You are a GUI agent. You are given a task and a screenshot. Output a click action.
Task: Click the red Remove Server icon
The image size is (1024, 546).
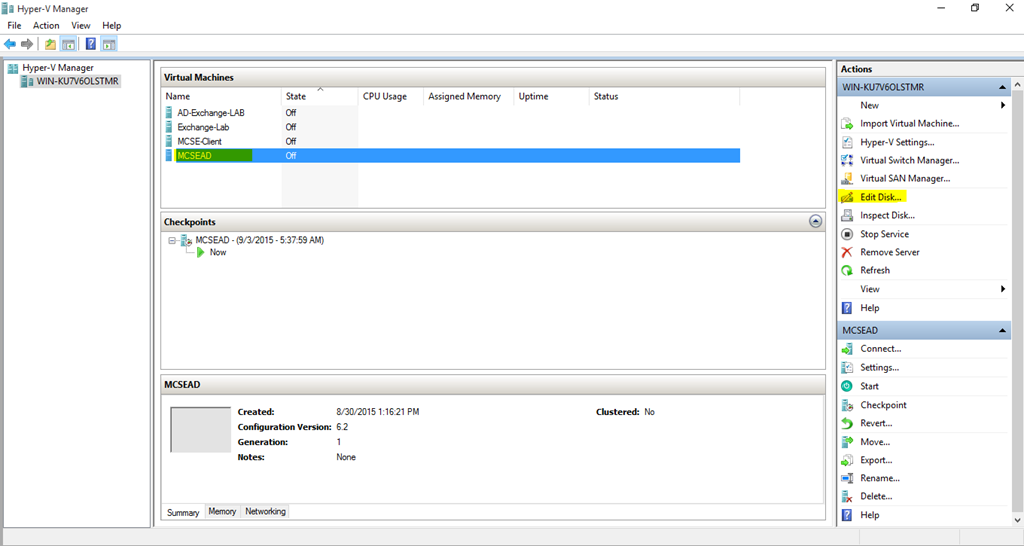(847, 252)
